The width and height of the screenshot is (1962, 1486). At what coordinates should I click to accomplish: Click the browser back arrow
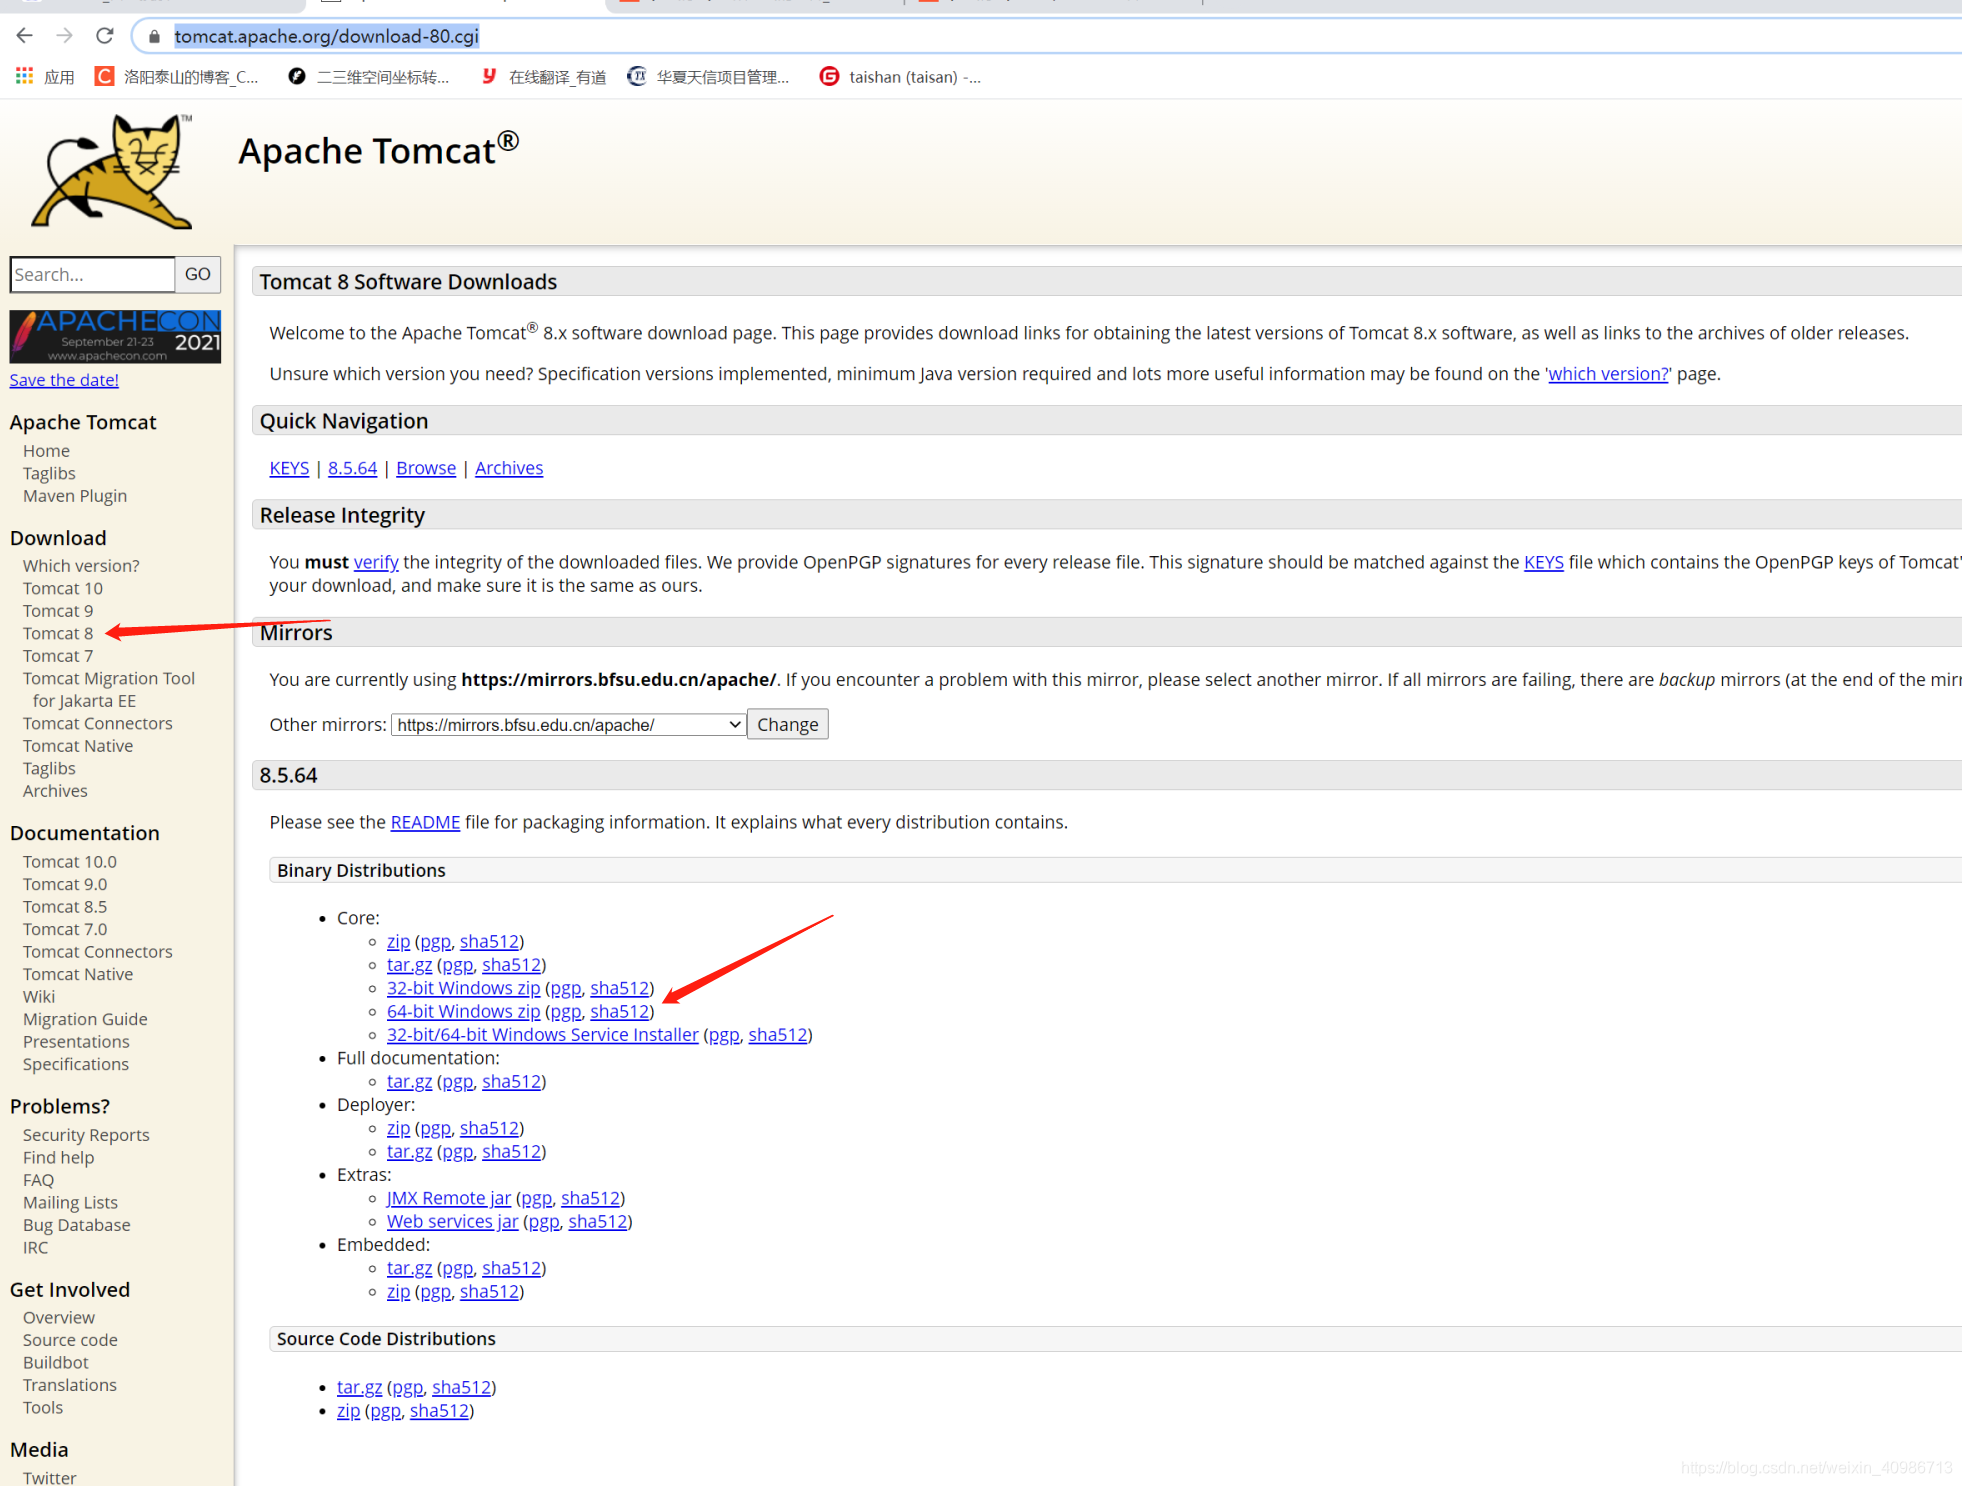coord(24,35)
